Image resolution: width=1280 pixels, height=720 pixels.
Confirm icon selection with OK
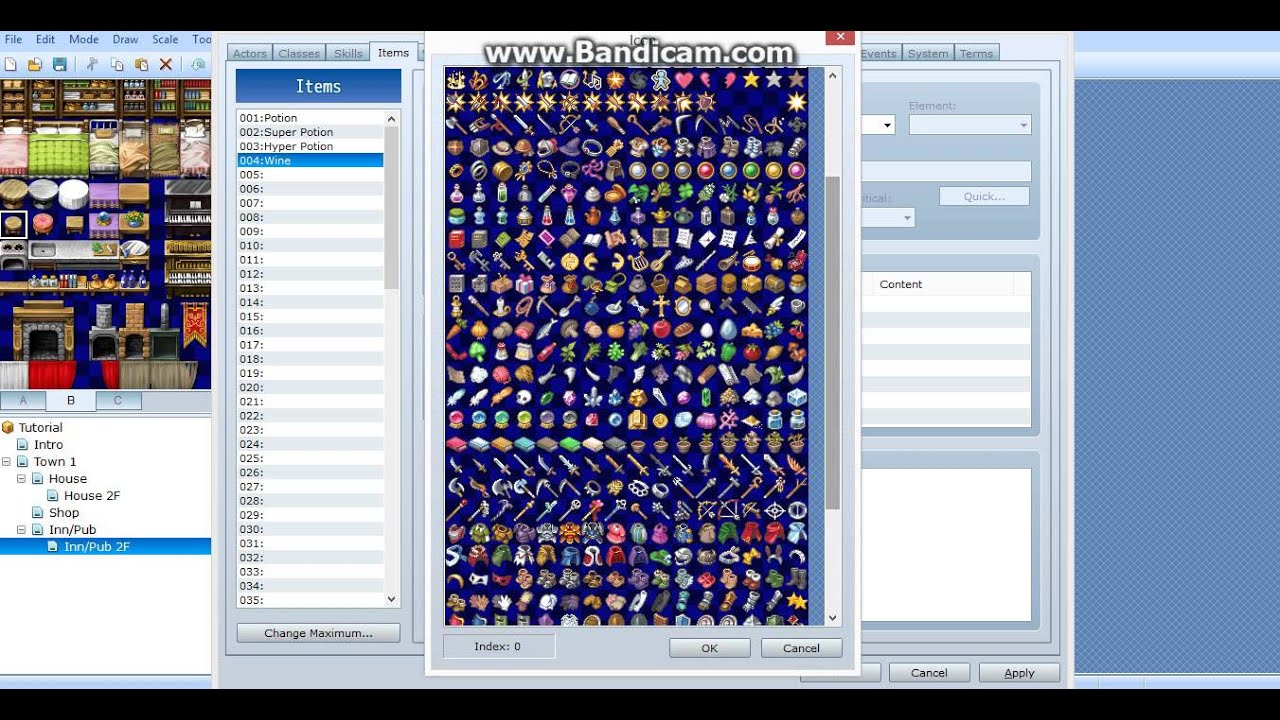709,648
